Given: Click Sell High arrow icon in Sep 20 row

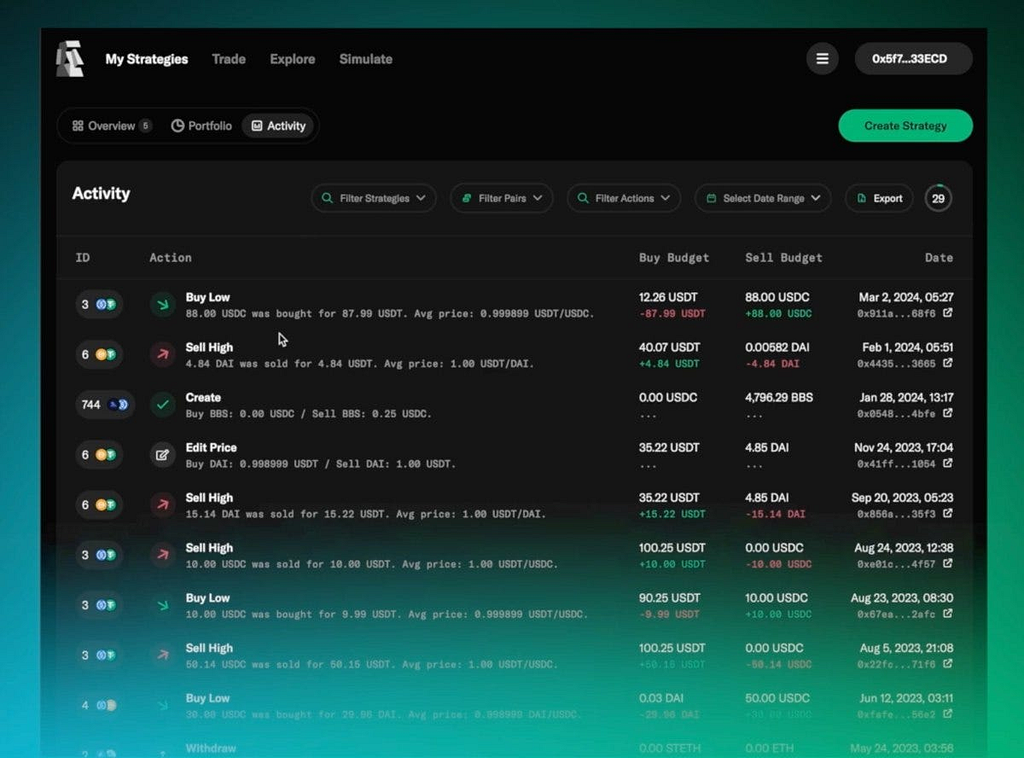Looking at the screenshot, I should [163, 505].
